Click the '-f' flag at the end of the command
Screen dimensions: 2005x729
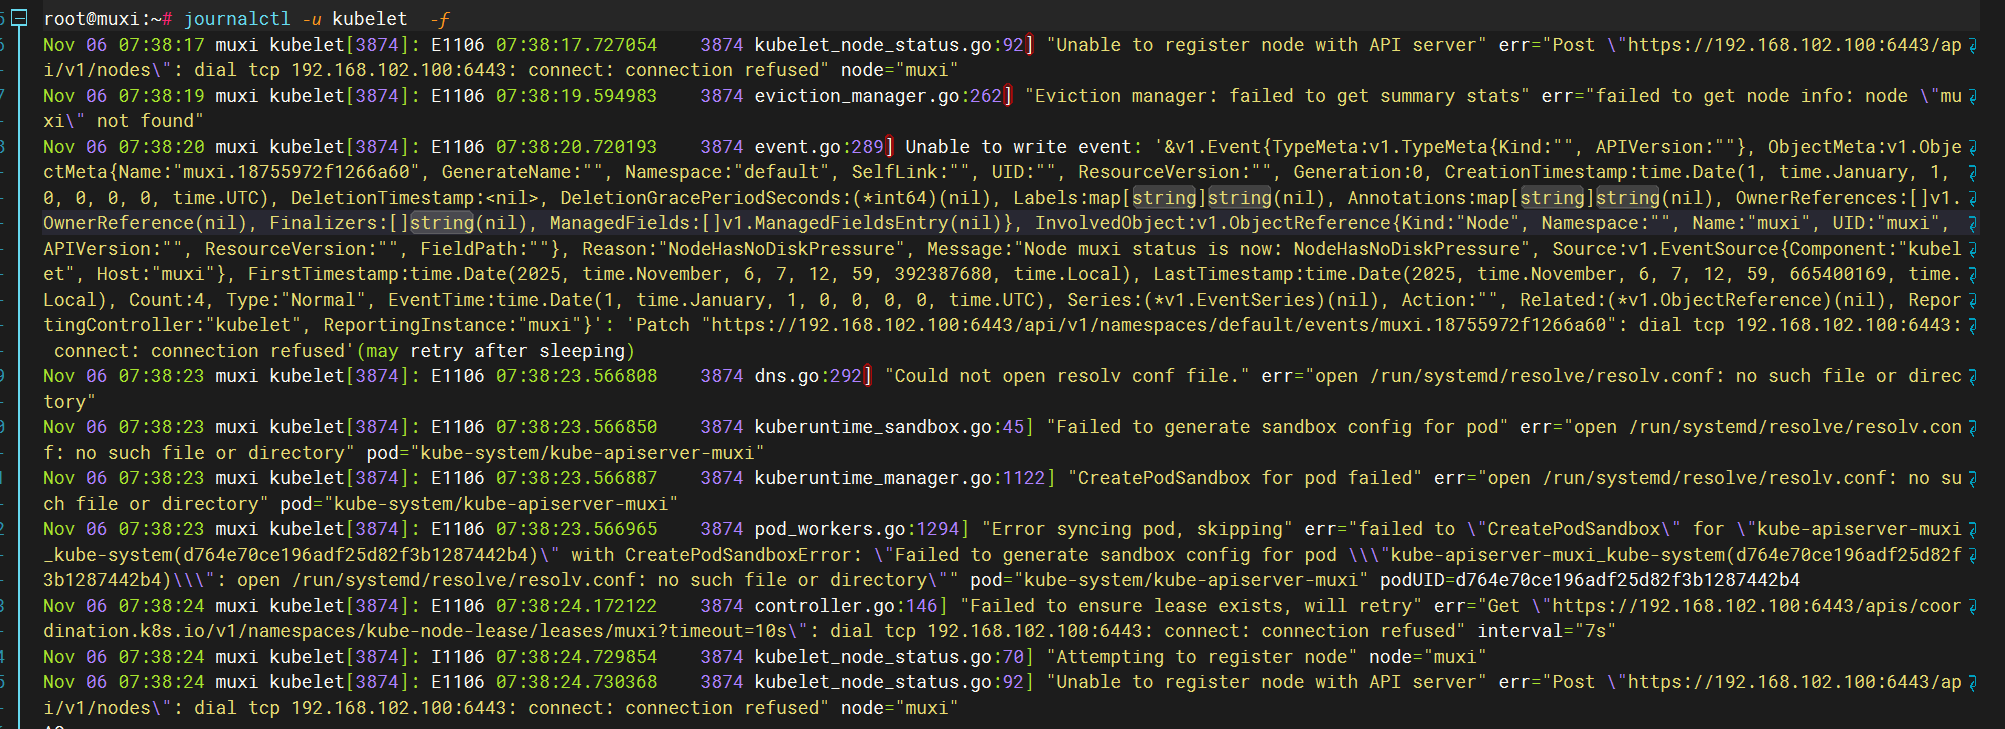tap(441, 19)
